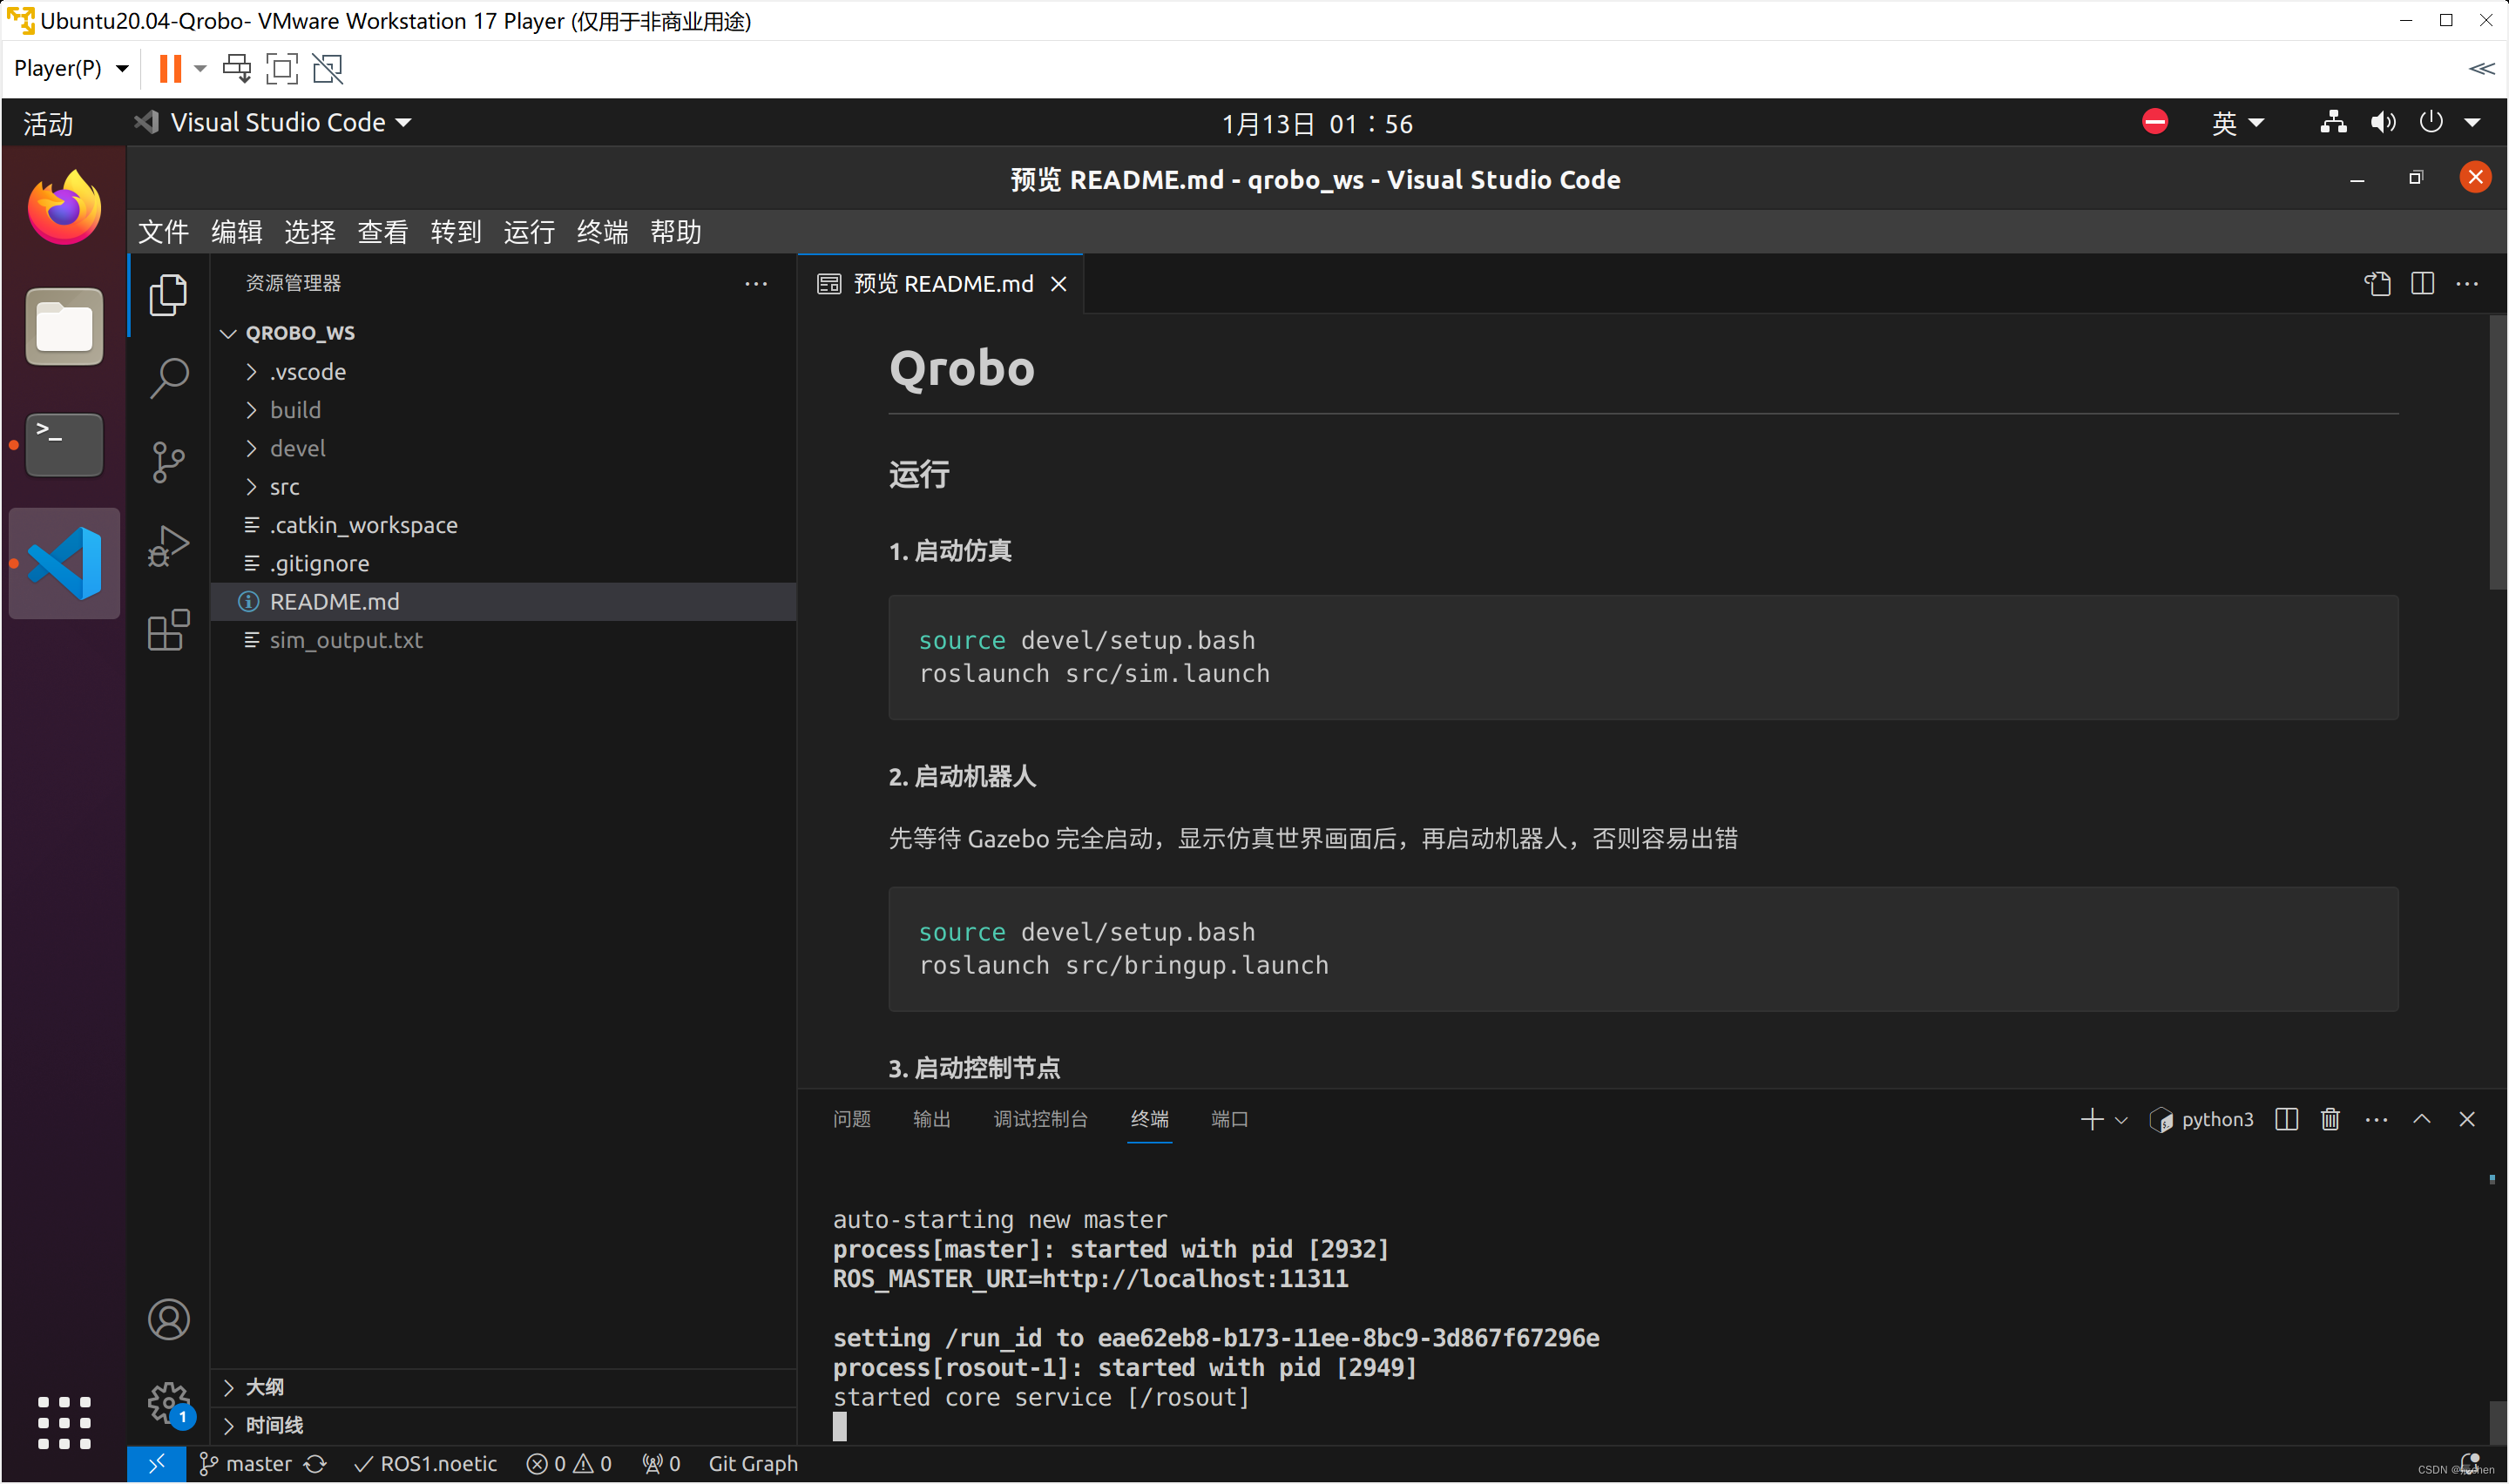2509x1484 pixels.
Task: Maximize the terminal panel size
Action: click(2421, 1119)
